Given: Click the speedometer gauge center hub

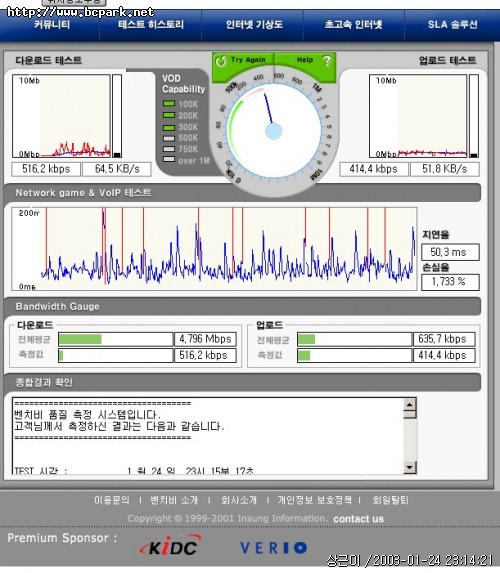Looking at the screenshot, I should coord(273,131).
